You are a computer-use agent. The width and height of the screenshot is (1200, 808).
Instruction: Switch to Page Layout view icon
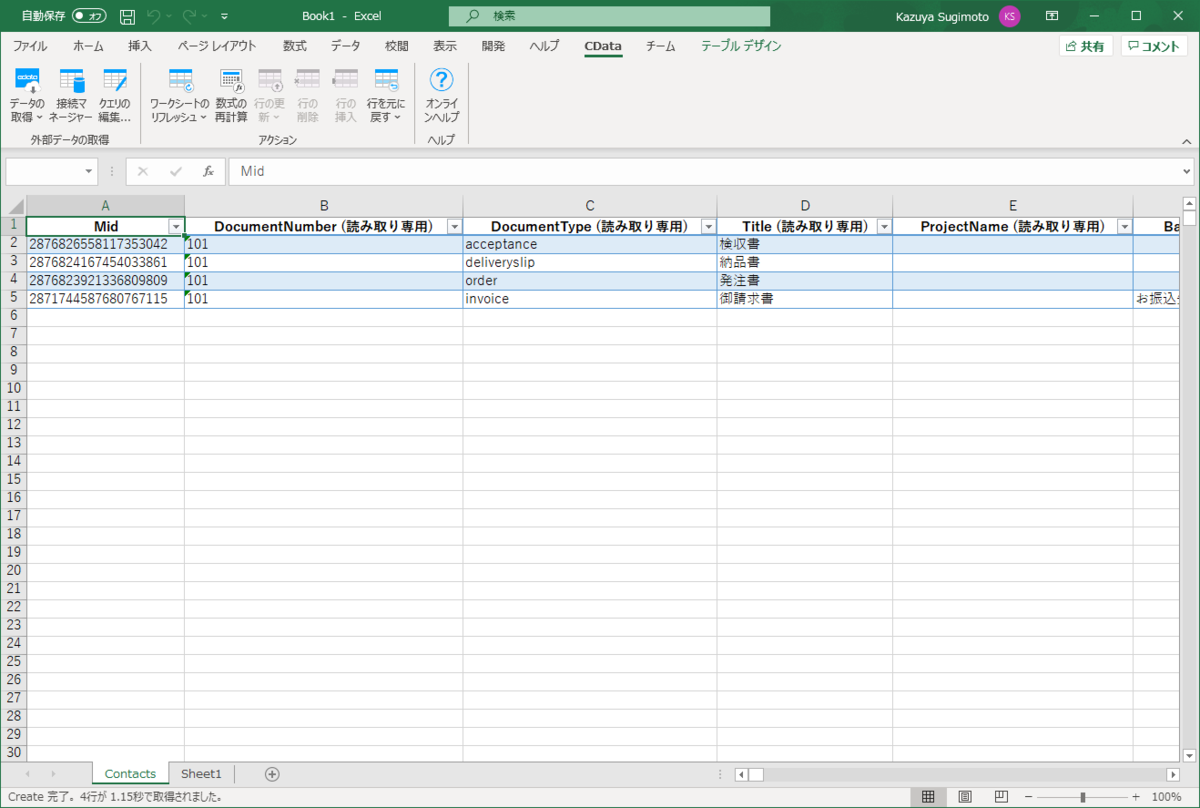coord(965,797)
